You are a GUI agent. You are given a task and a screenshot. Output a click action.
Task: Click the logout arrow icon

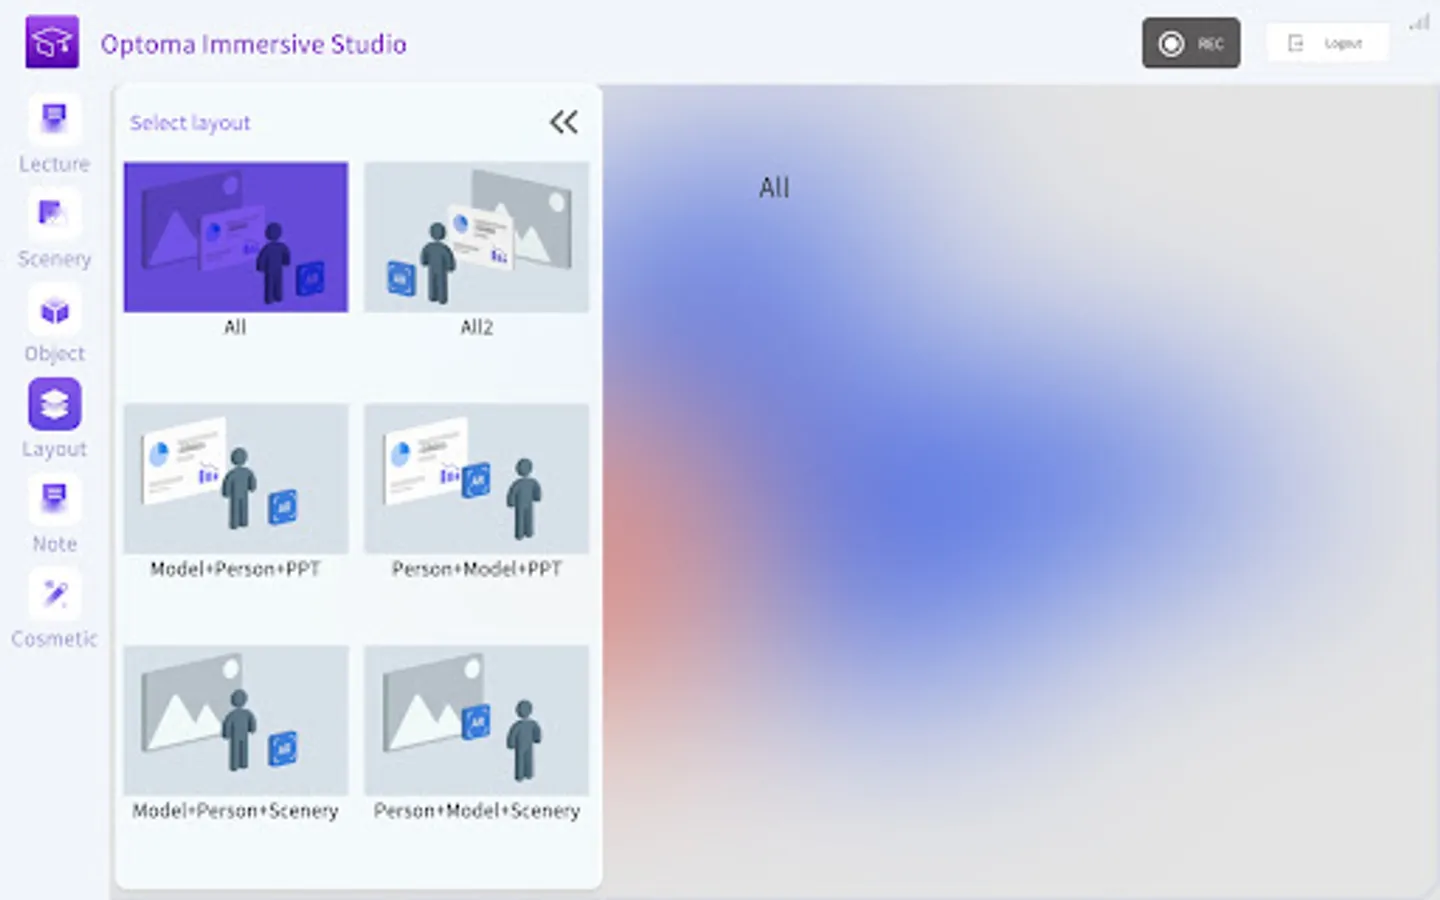coord(1295,42)
